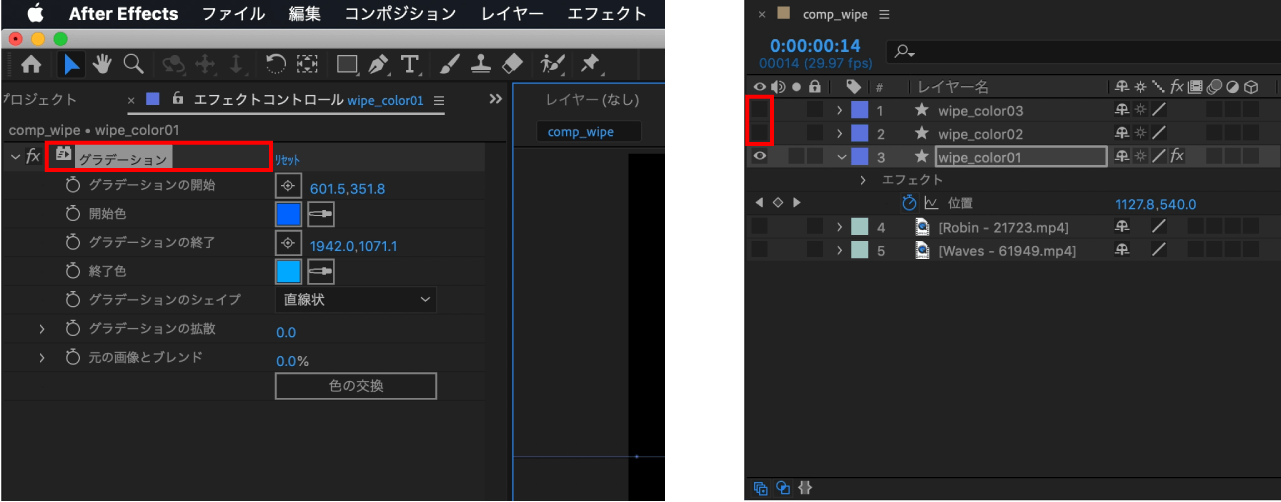Open the comp_wipe timeline panel menu
The height and width of the screenshot is (502, 1281).
pyautogui.click(x=884, y=15)
